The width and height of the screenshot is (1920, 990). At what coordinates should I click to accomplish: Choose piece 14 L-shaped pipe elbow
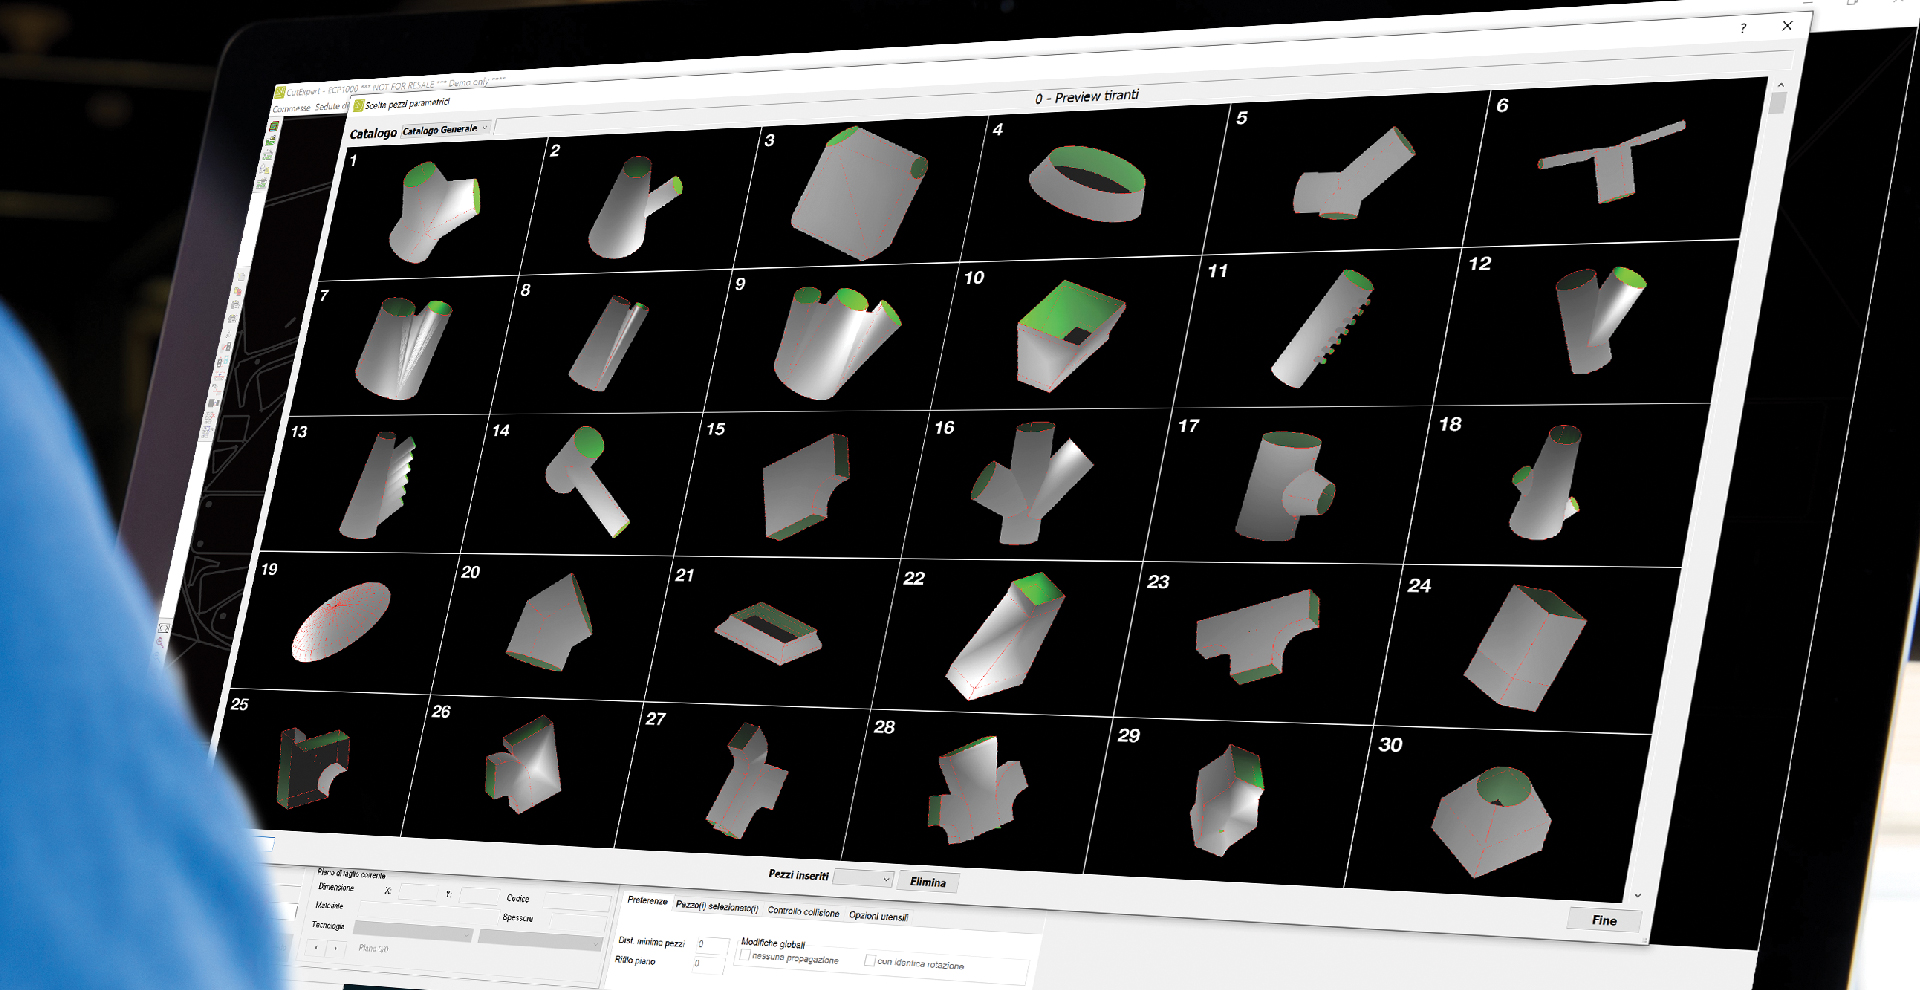pyautogui.click(x=589, y=482)
